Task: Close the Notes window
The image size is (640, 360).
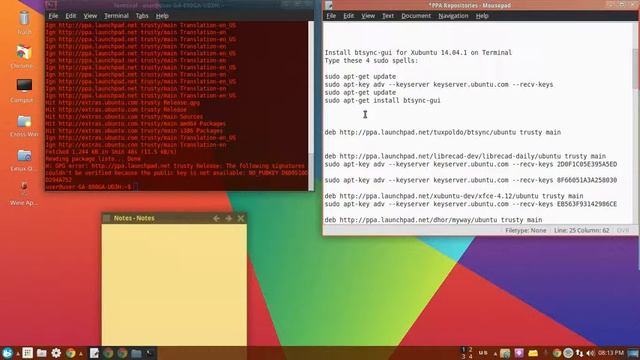Action: pyautogui.click(x=241, y=218)
